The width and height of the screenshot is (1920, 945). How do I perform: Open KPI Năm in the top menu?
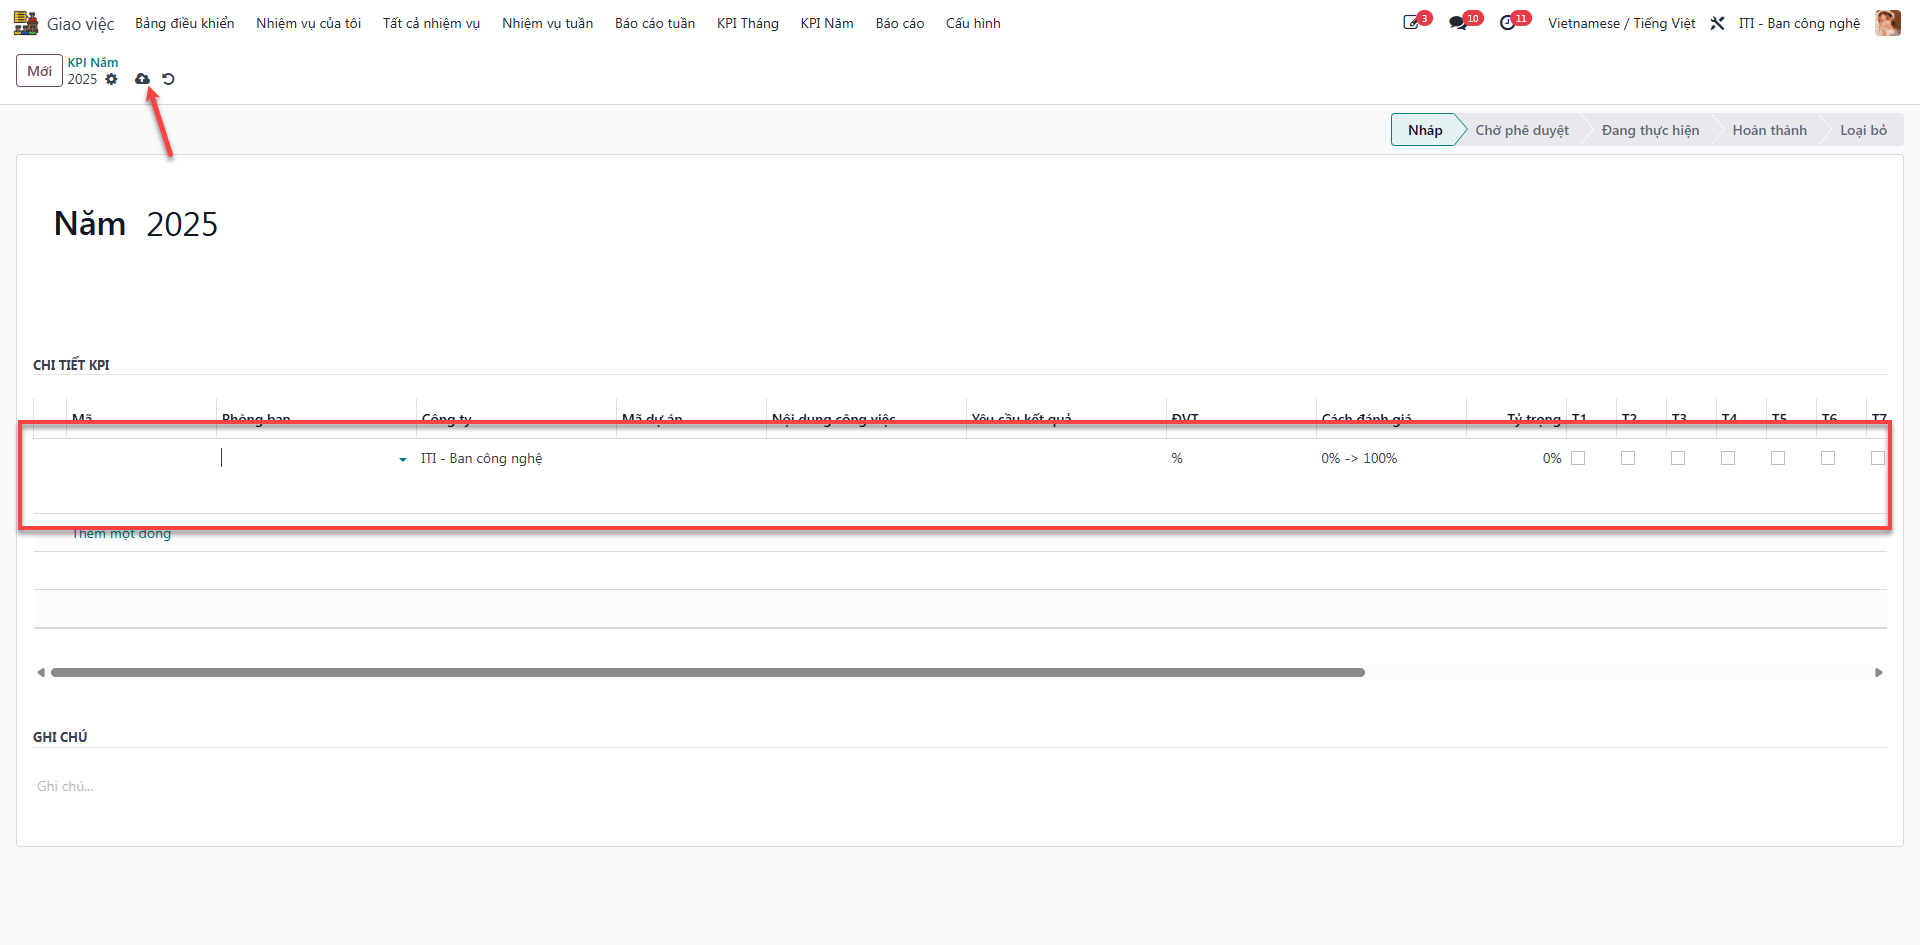pyautogui.click(x=827, y=23)
